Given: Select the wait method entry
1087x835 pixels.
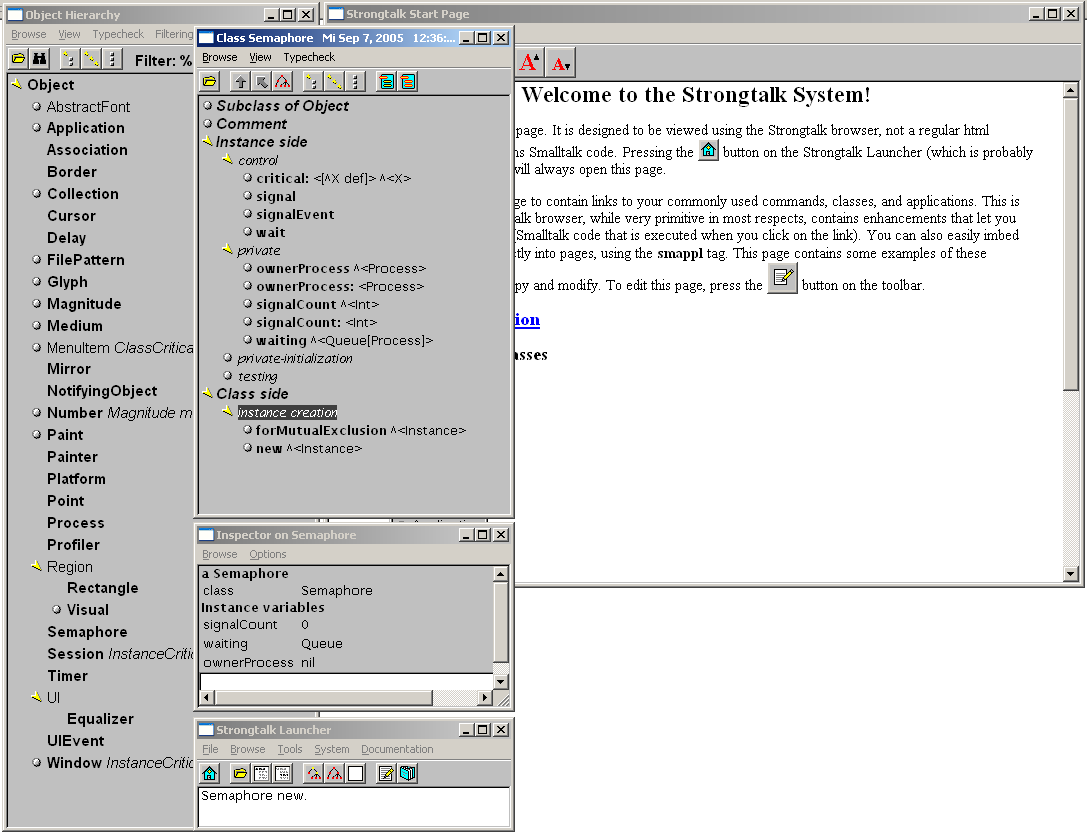Looking at the screenshot, I should pyautogui.click(x=270, y=232).
